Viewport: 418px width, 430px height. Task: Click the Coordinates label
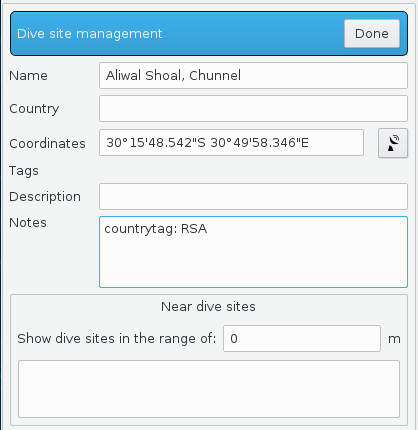(47, 144)
